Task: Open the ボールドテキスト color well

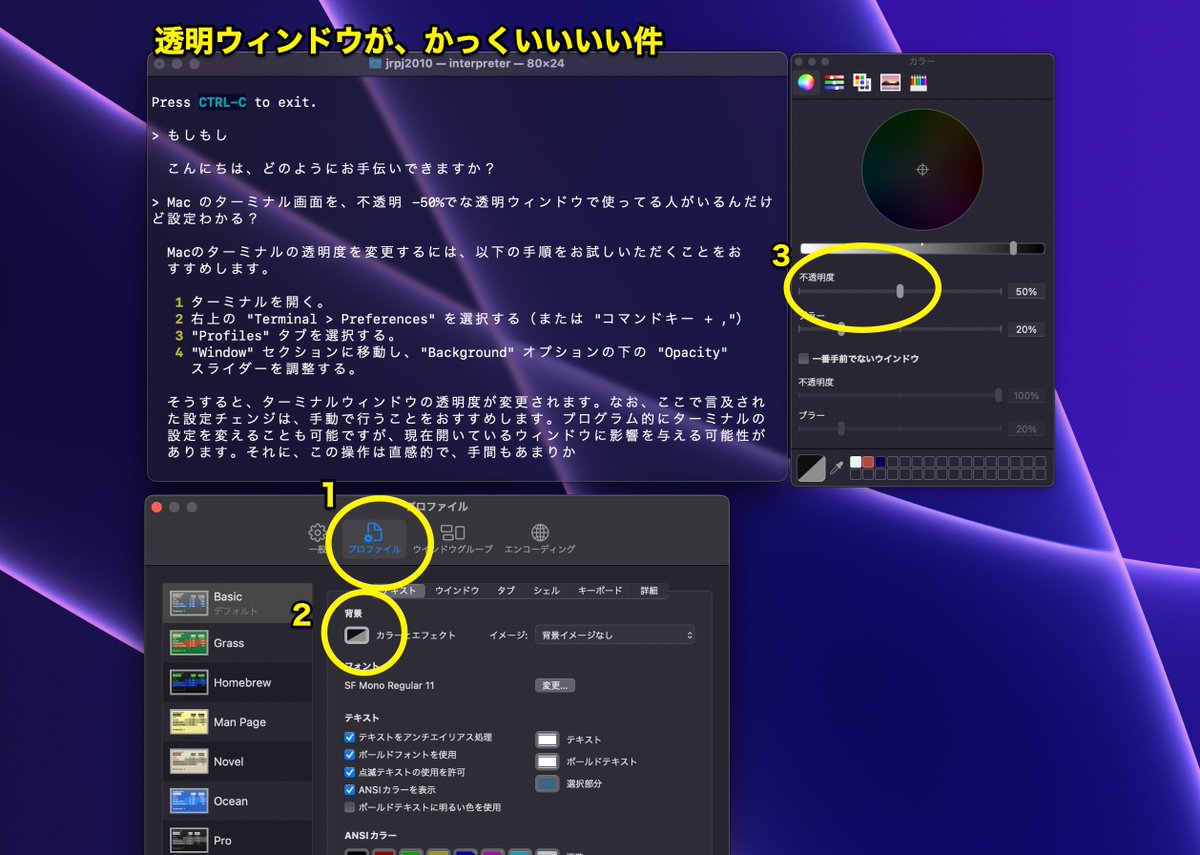Action: click(x=547, y=761)
